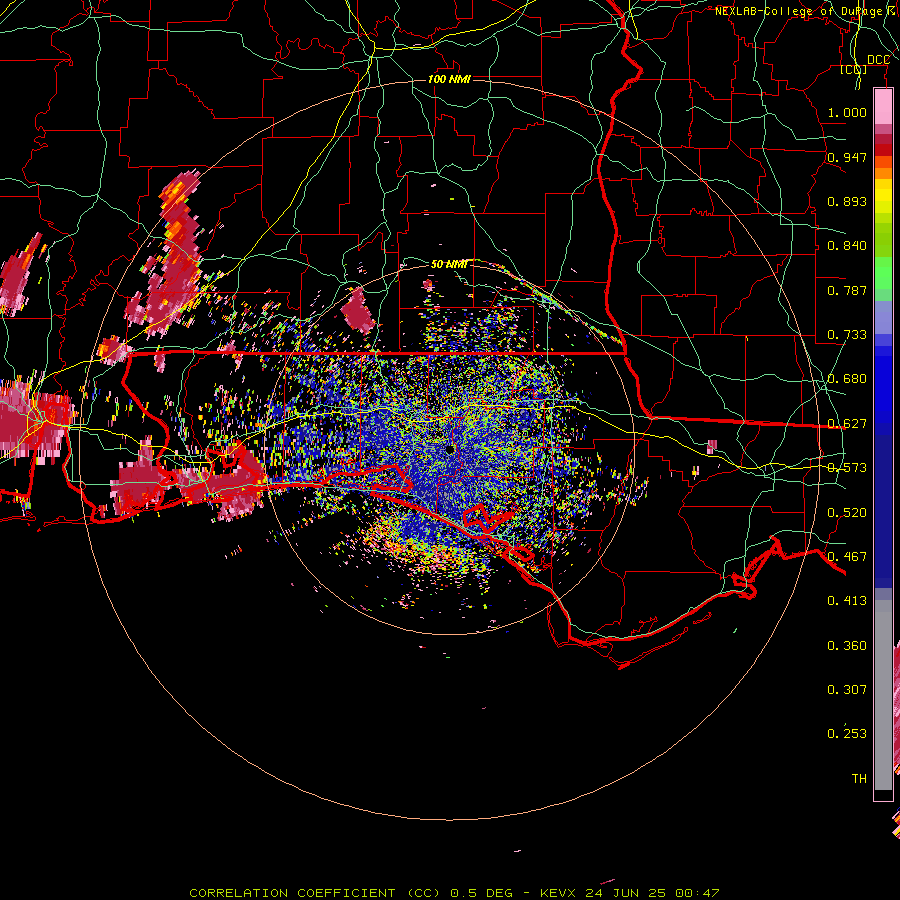Select the 0.360 scale value
900x900 pixels.
pos(847,646)
